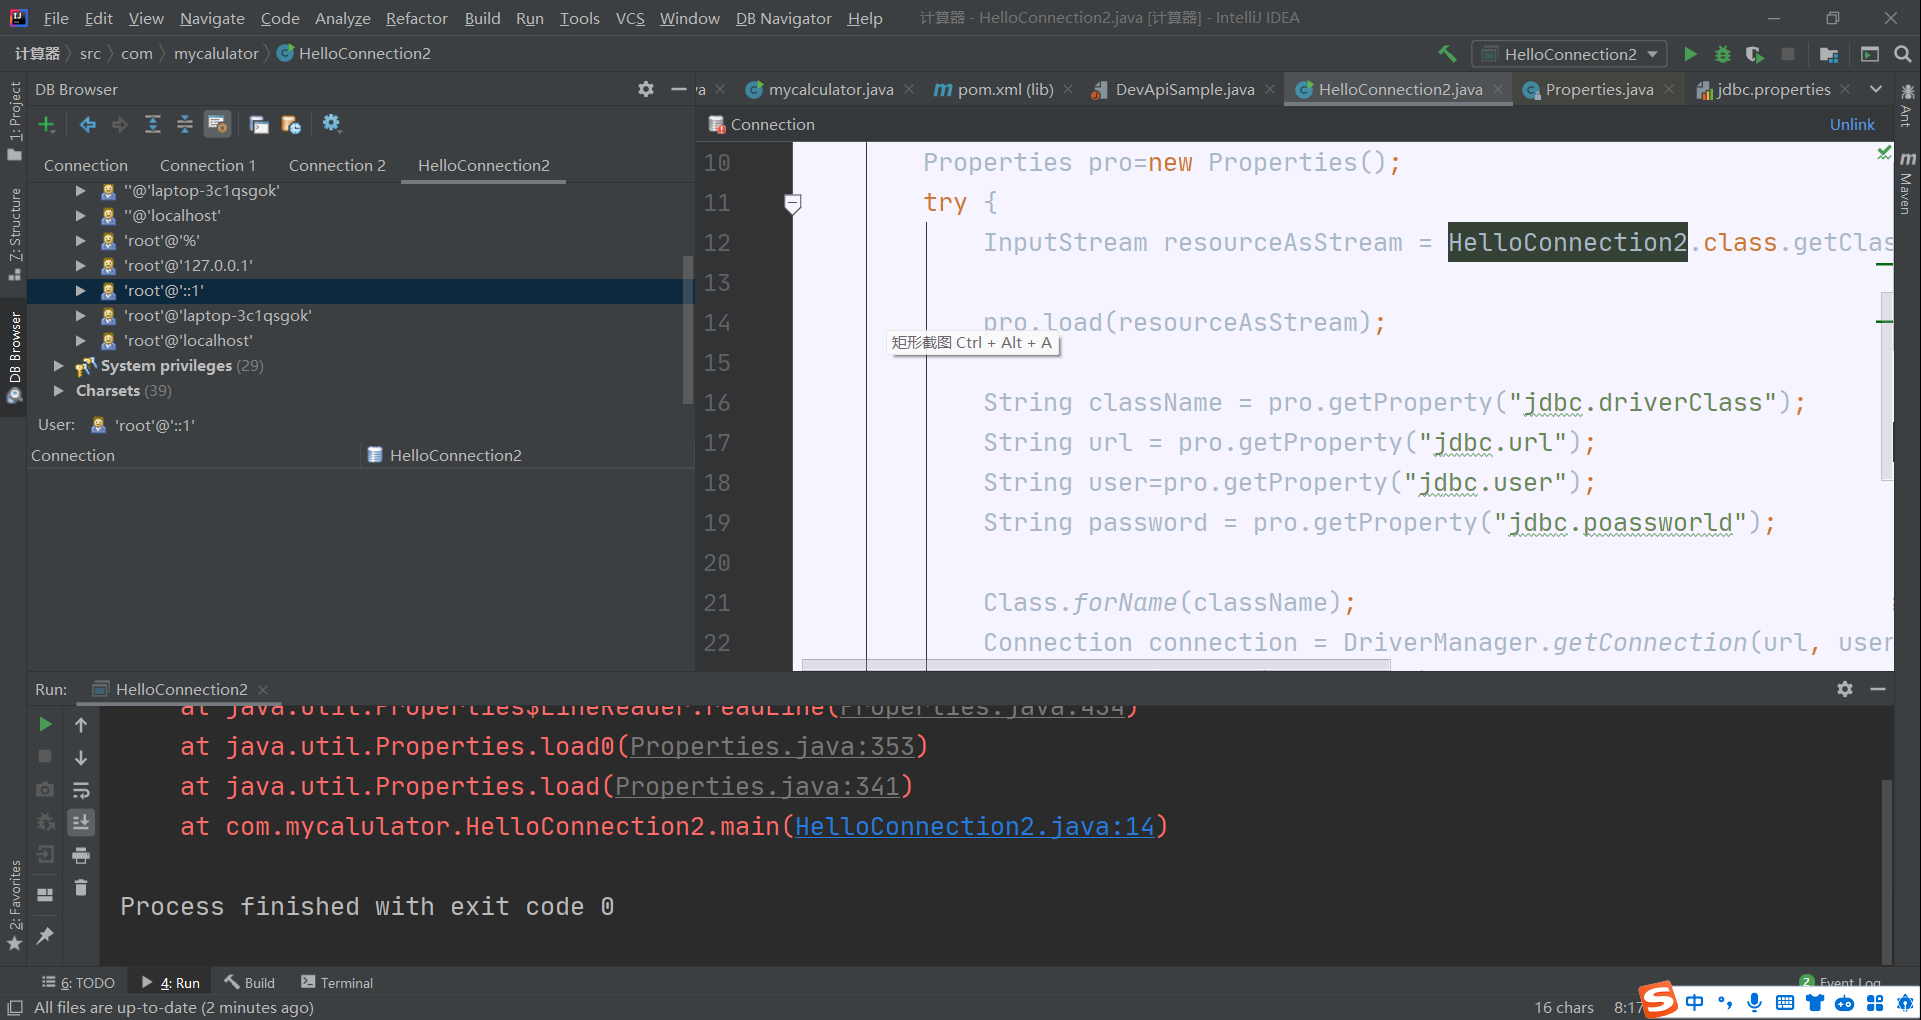Open Run panel gear settings
Viewport: 1921px width, 1020px height.
pos(1845,689)
